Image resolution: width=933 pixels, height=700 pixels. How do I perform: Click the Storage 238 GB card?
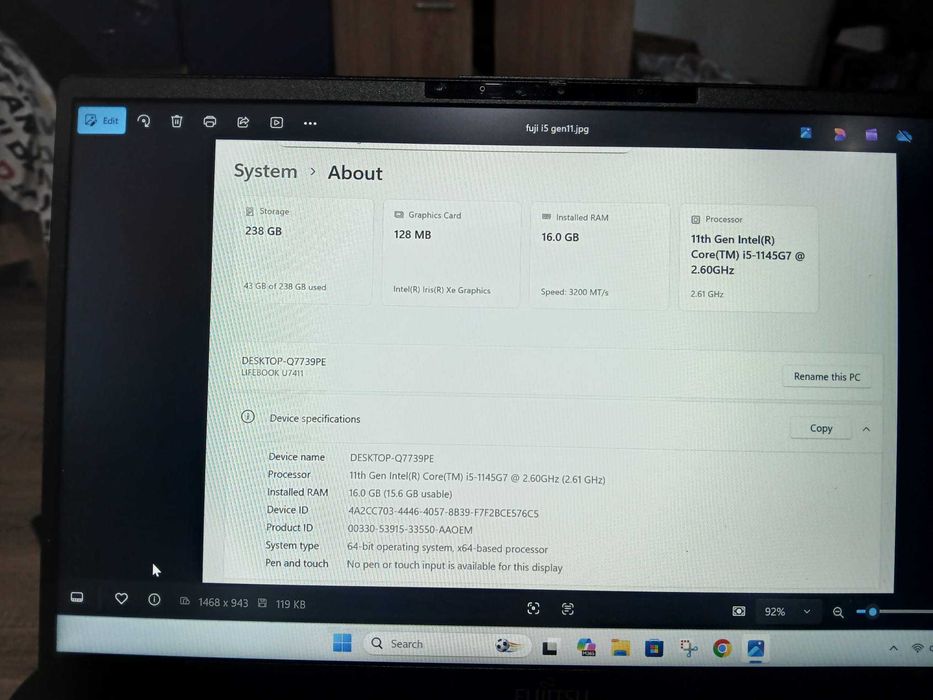305,251
